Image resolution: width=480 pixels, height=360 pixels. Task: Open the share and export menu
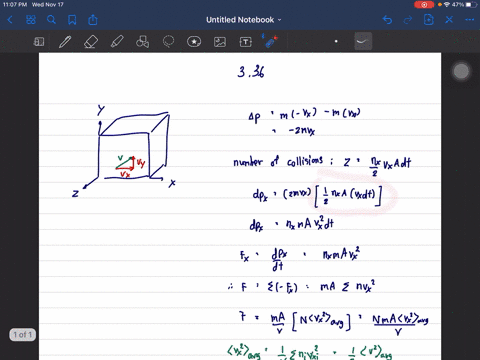(x=93, y=20)
